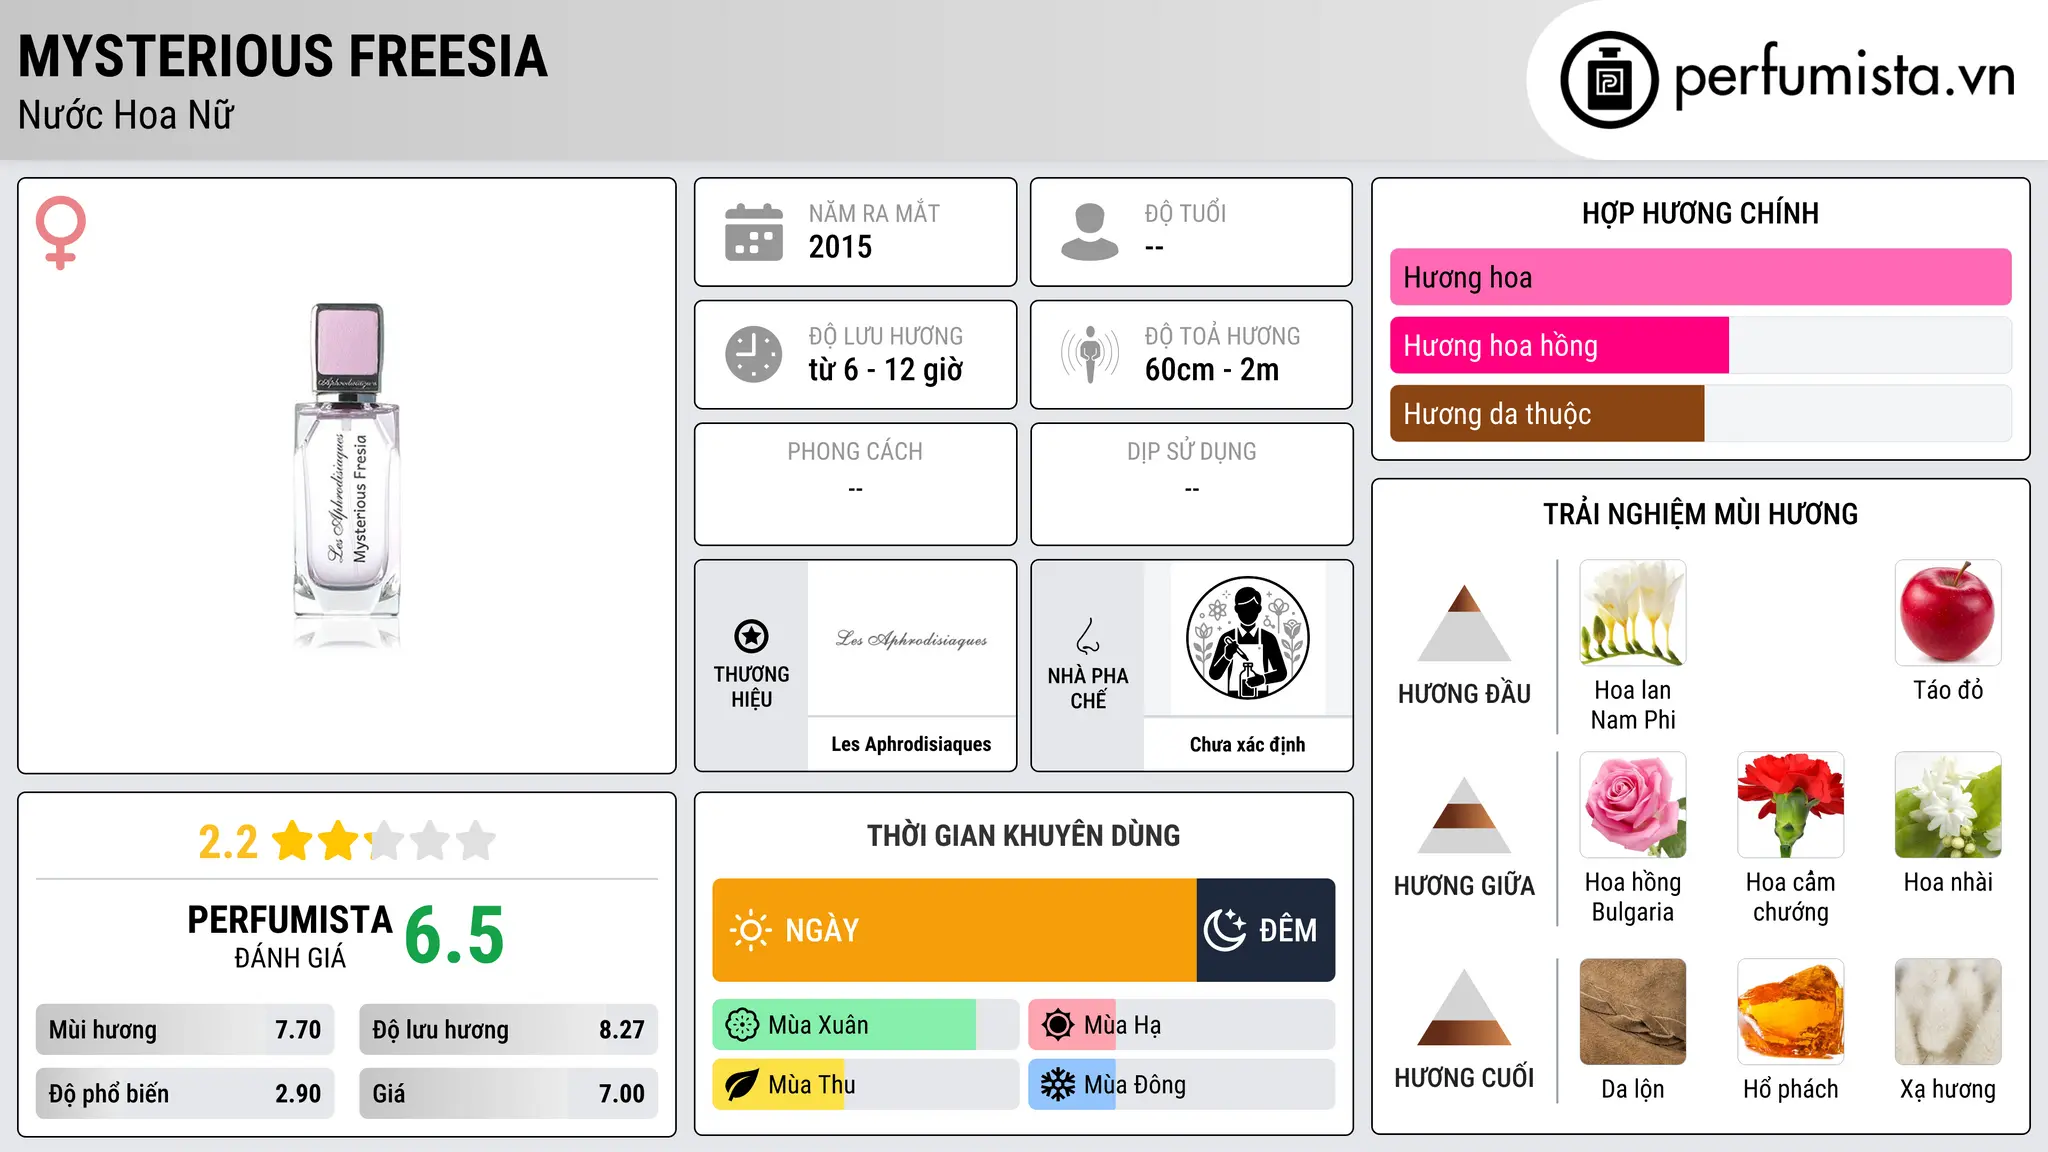
Task: Click the Hương cuối pyramid icon
Action: [1464, 1007]
